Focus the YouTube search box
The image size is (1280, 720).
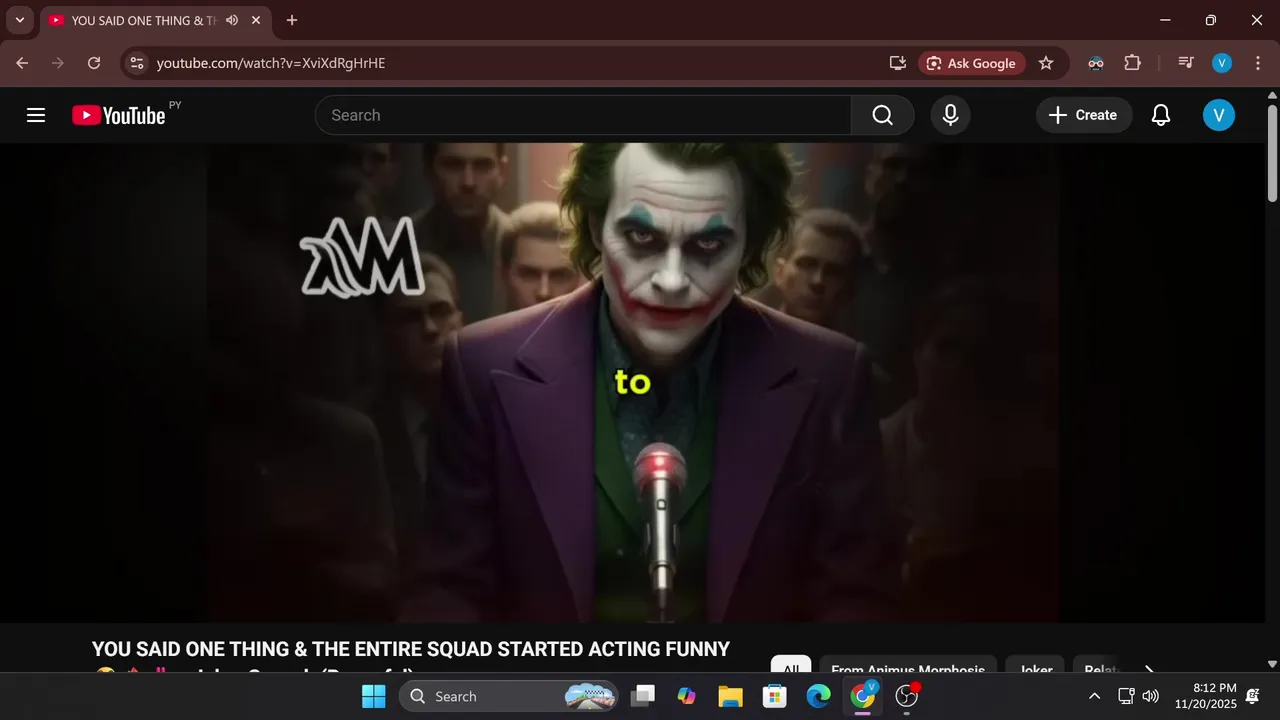584,115
